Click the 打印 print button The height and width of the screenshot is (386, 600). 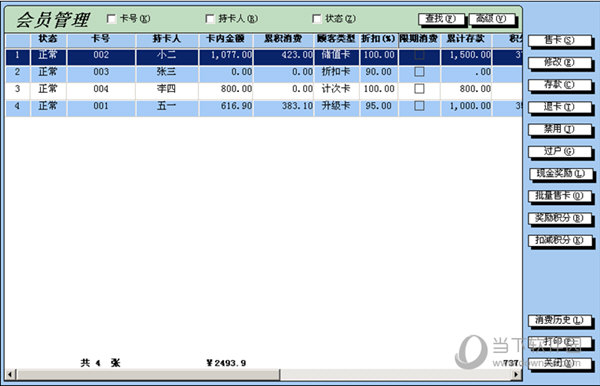(560, 342)
